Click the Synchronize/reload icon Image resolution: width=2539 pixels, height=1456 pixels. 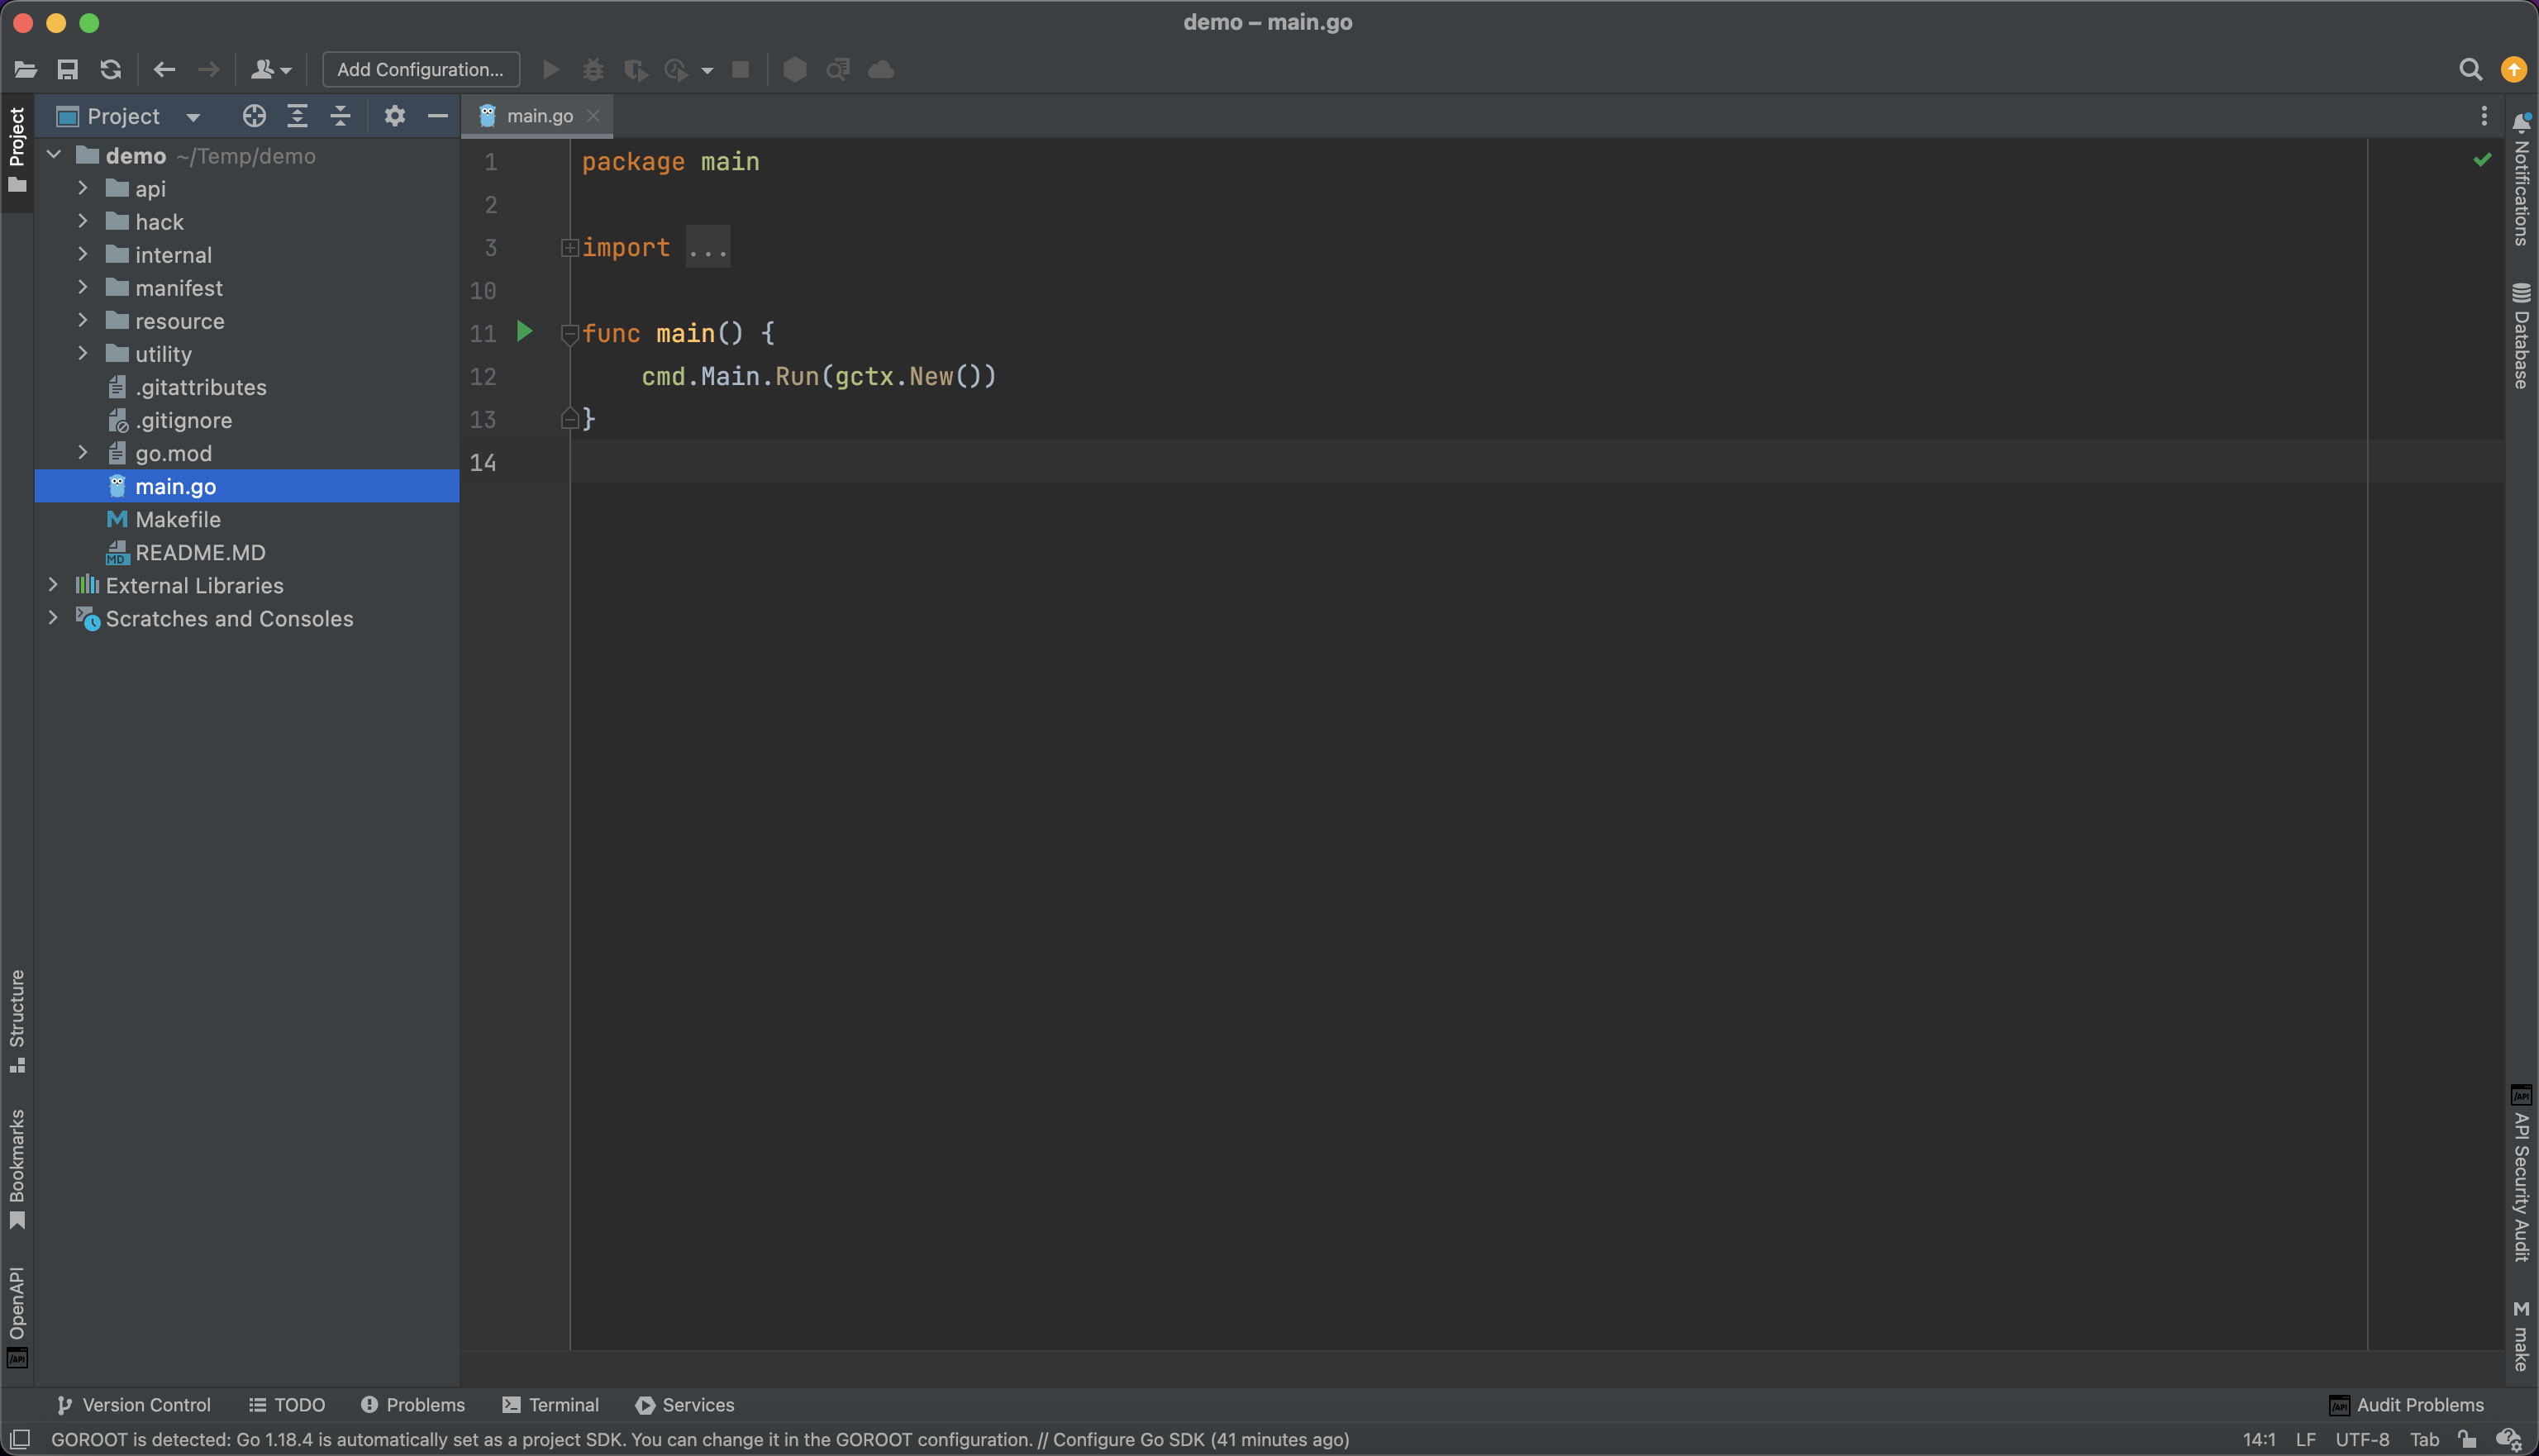[x=110, y=69]
